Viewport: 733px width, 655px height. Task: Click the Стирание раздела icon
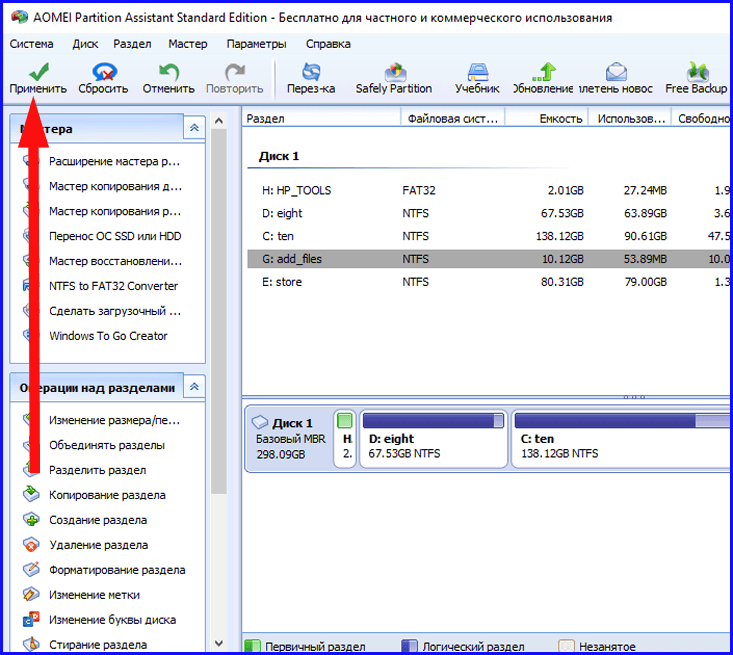click(x=31, y=644)
